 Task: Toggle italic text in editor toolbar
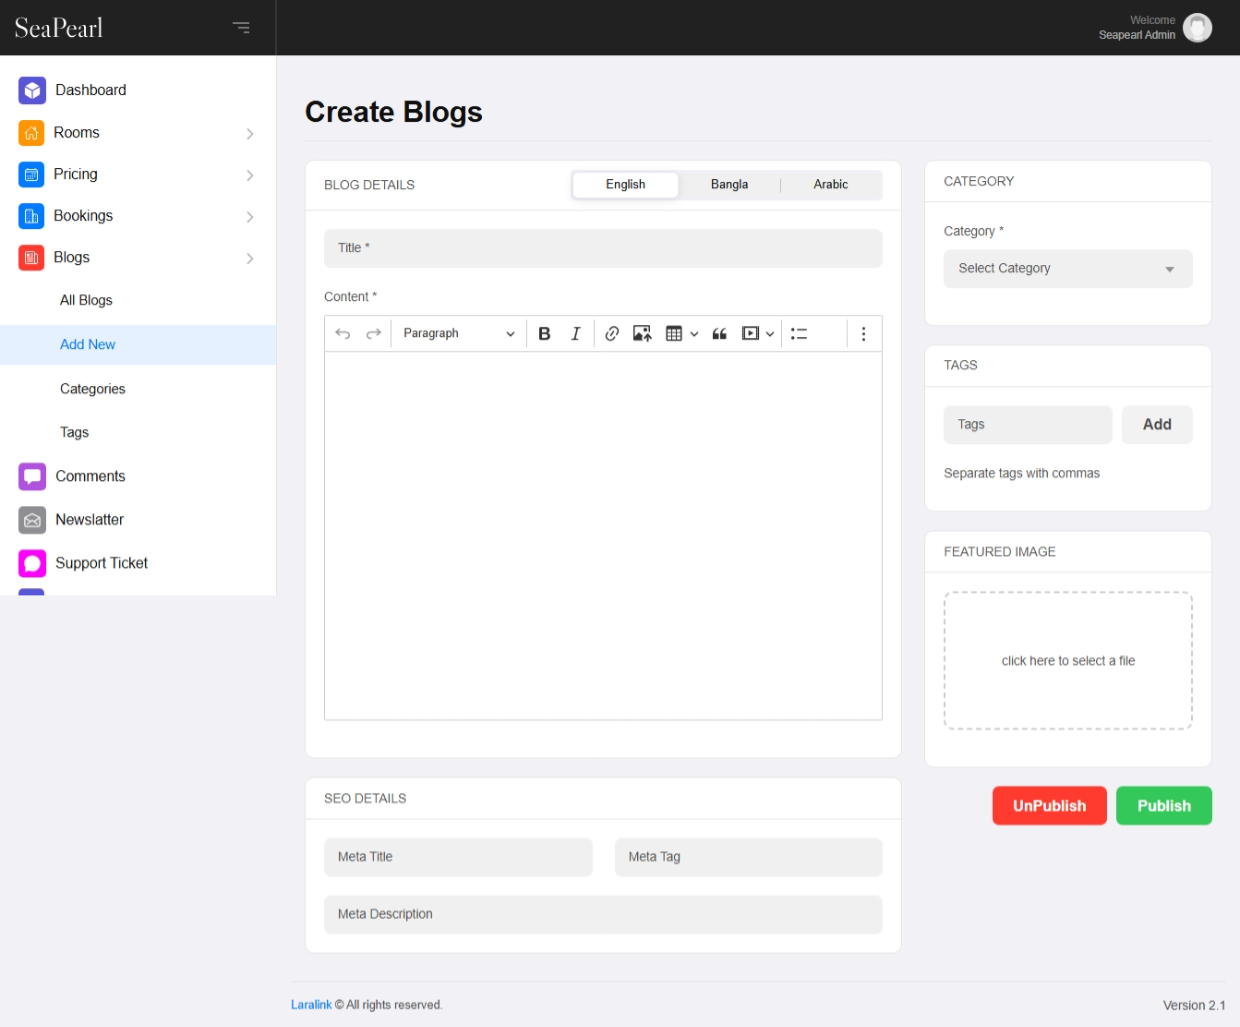coord(575,334)
